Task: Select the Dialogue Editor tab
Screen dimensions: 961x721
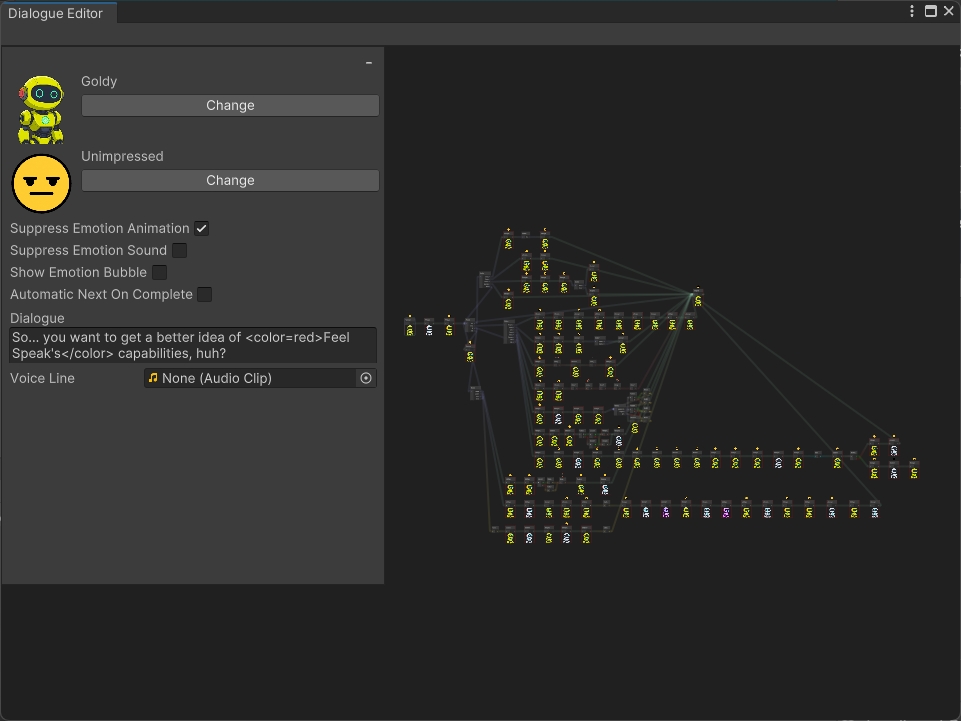Action: click(x=56, y=13)
